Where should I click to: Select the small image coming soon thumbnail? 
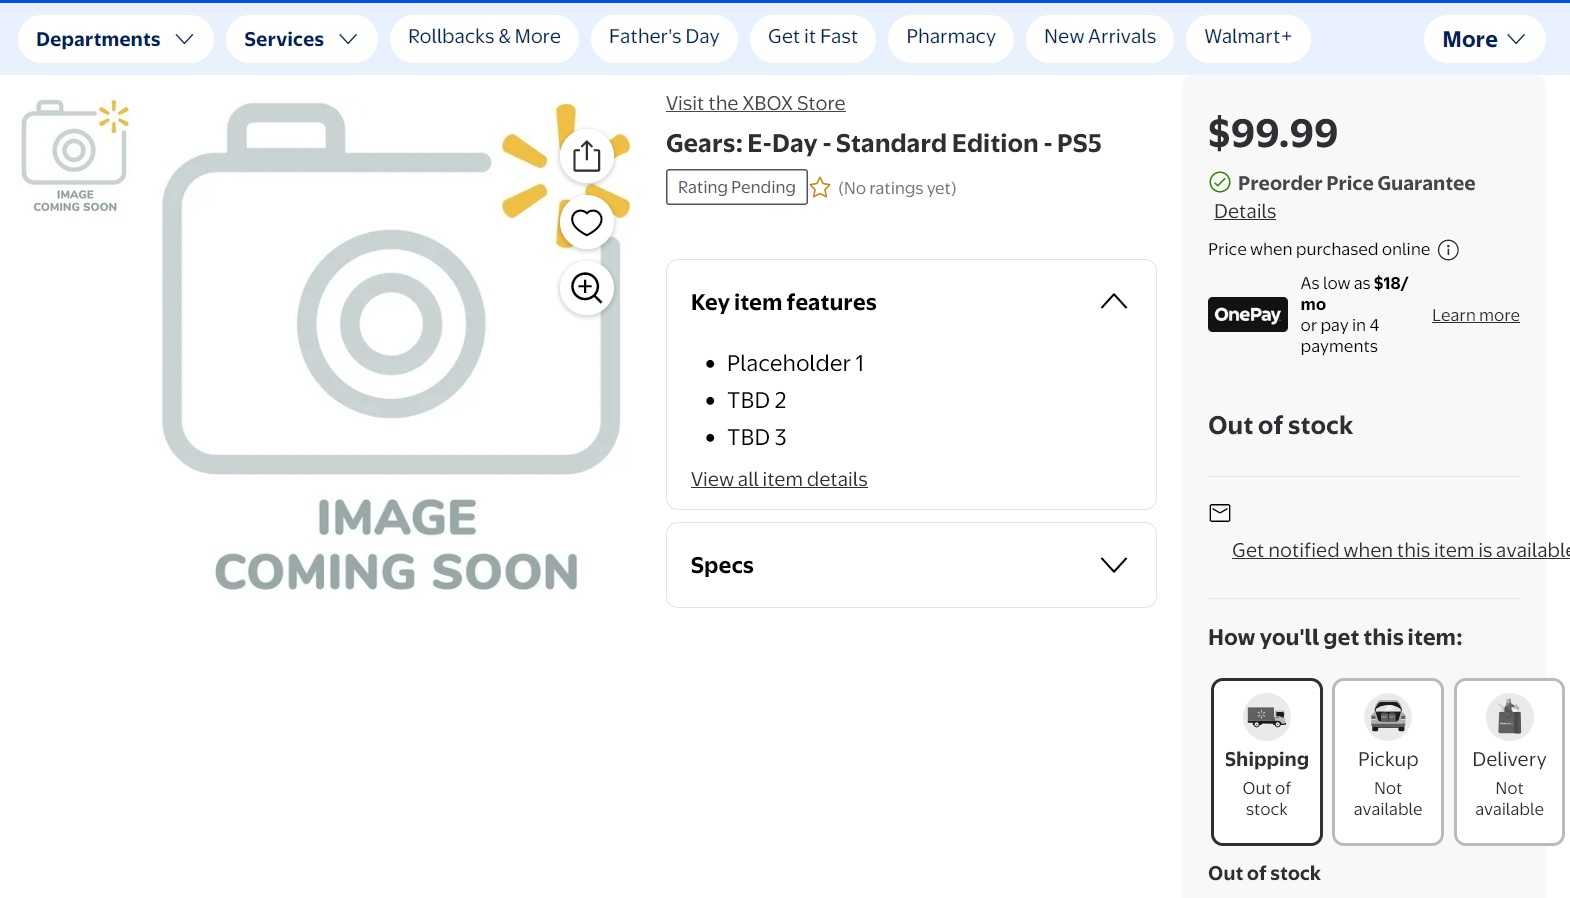75,155
